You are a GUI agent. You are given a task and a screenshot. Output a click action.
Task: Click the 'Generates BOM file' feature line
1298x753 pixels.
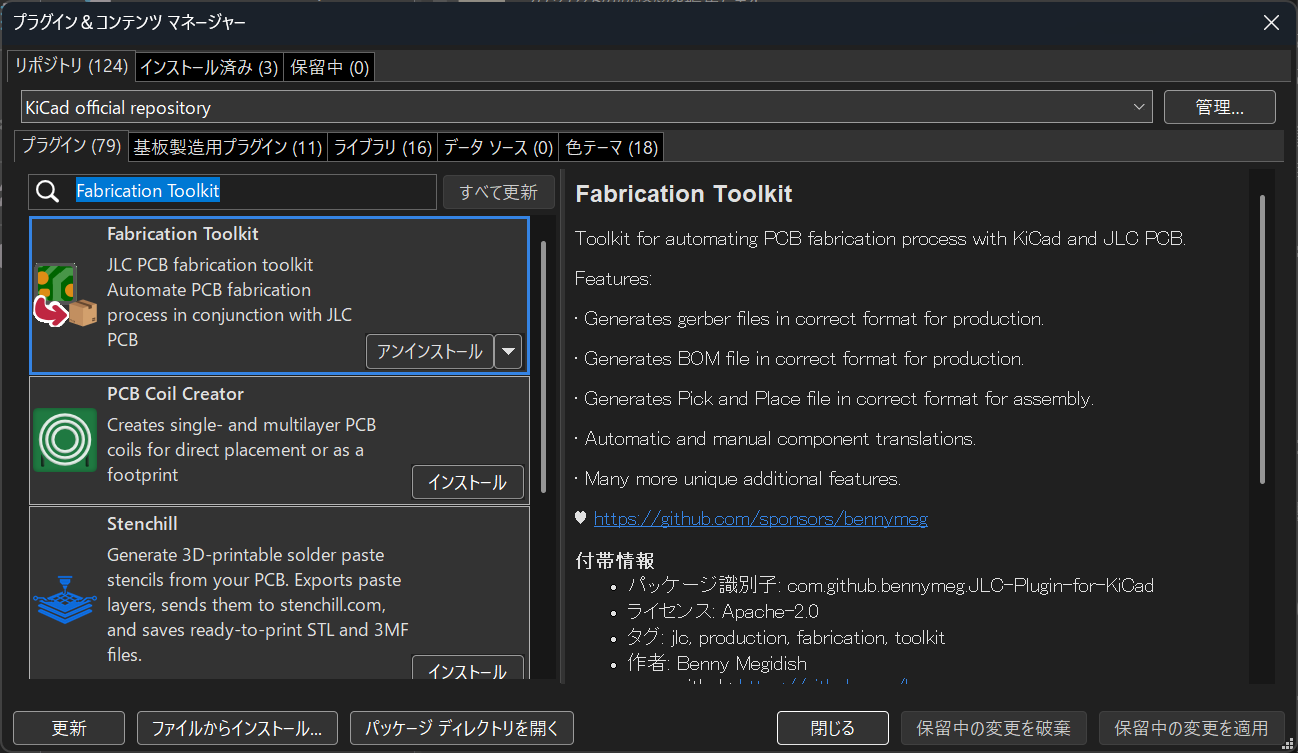800,359
